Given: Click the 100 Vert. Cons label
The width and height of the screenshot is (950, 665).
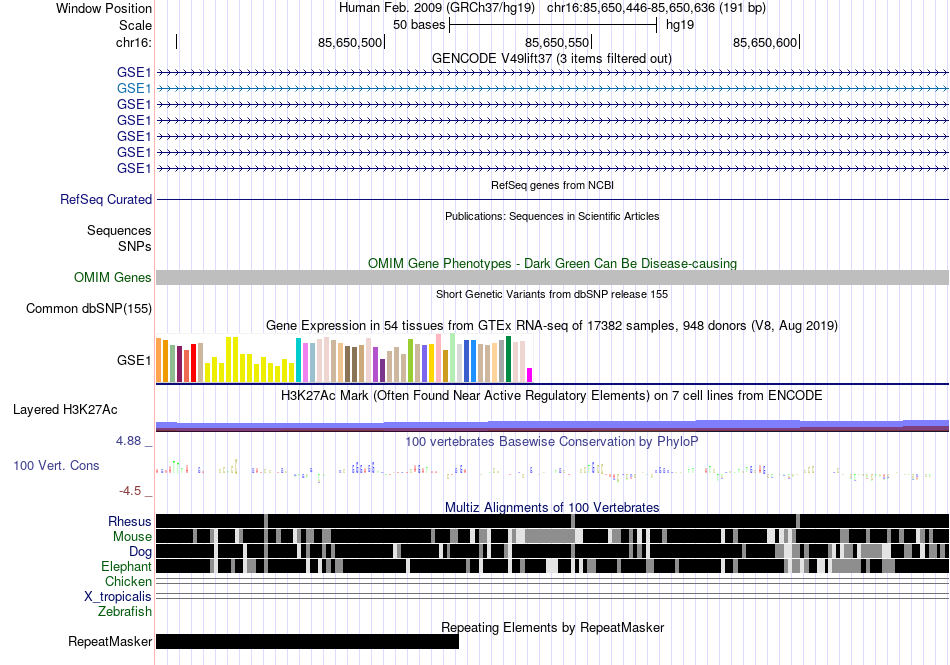Looking at the screenshot, I should tap(56, 465).
